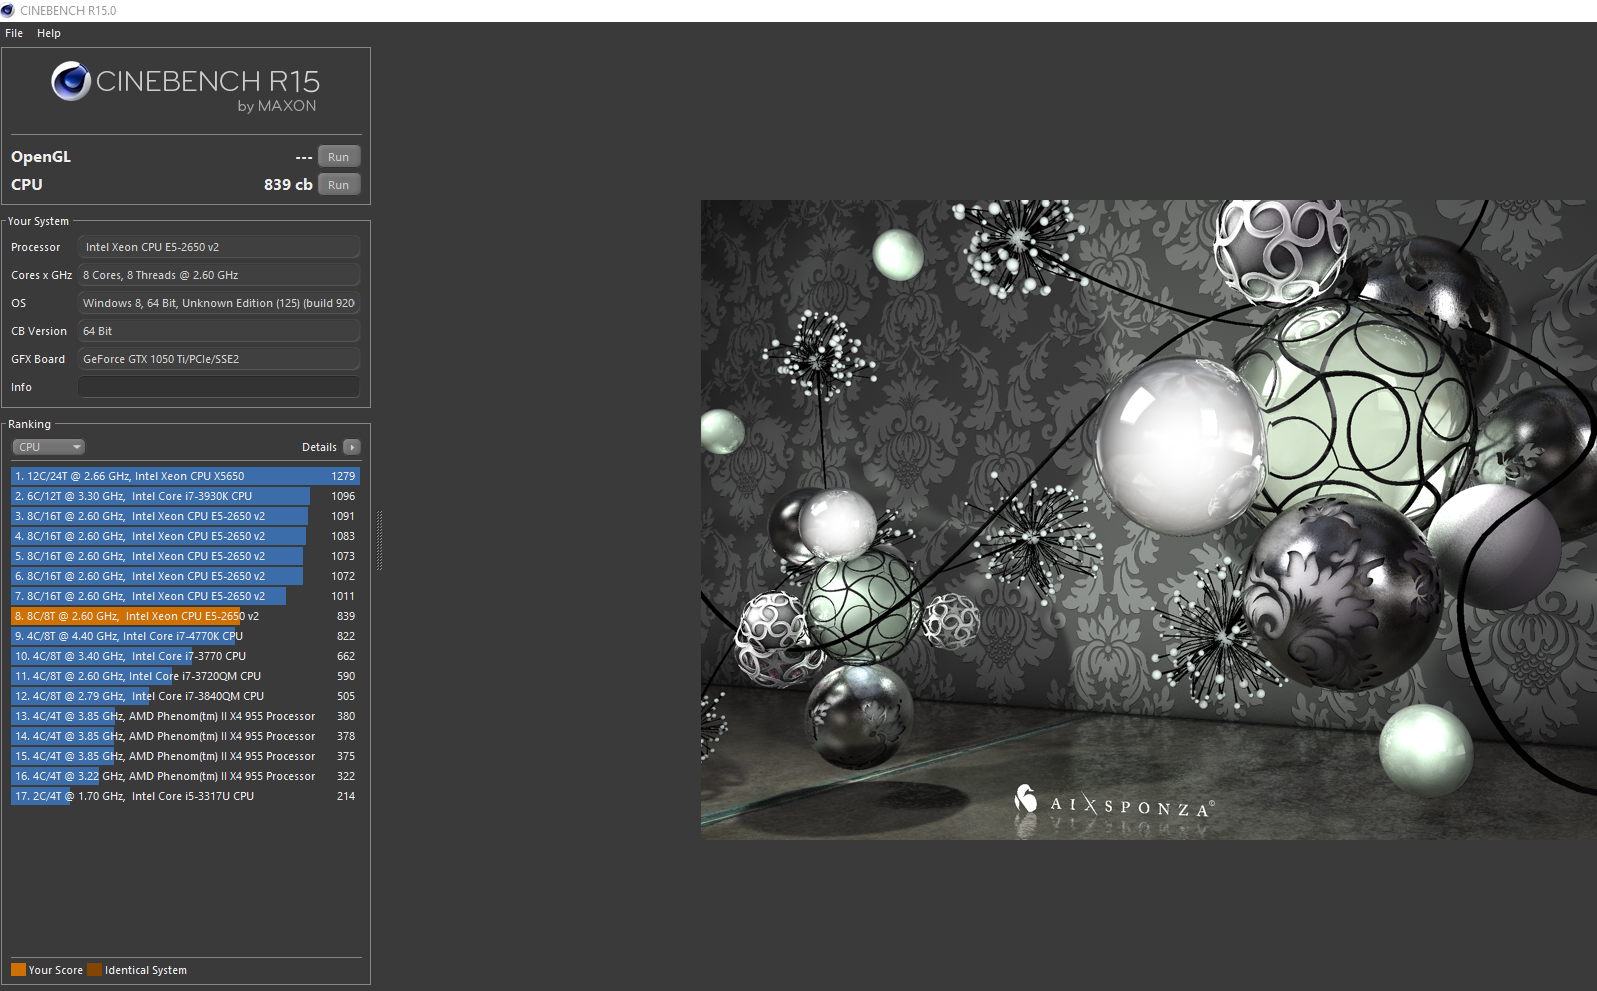Viewport: 1597px width, 991px height.
Task: Click the brown Identical System legend swatch
Action: click(94, 969)
